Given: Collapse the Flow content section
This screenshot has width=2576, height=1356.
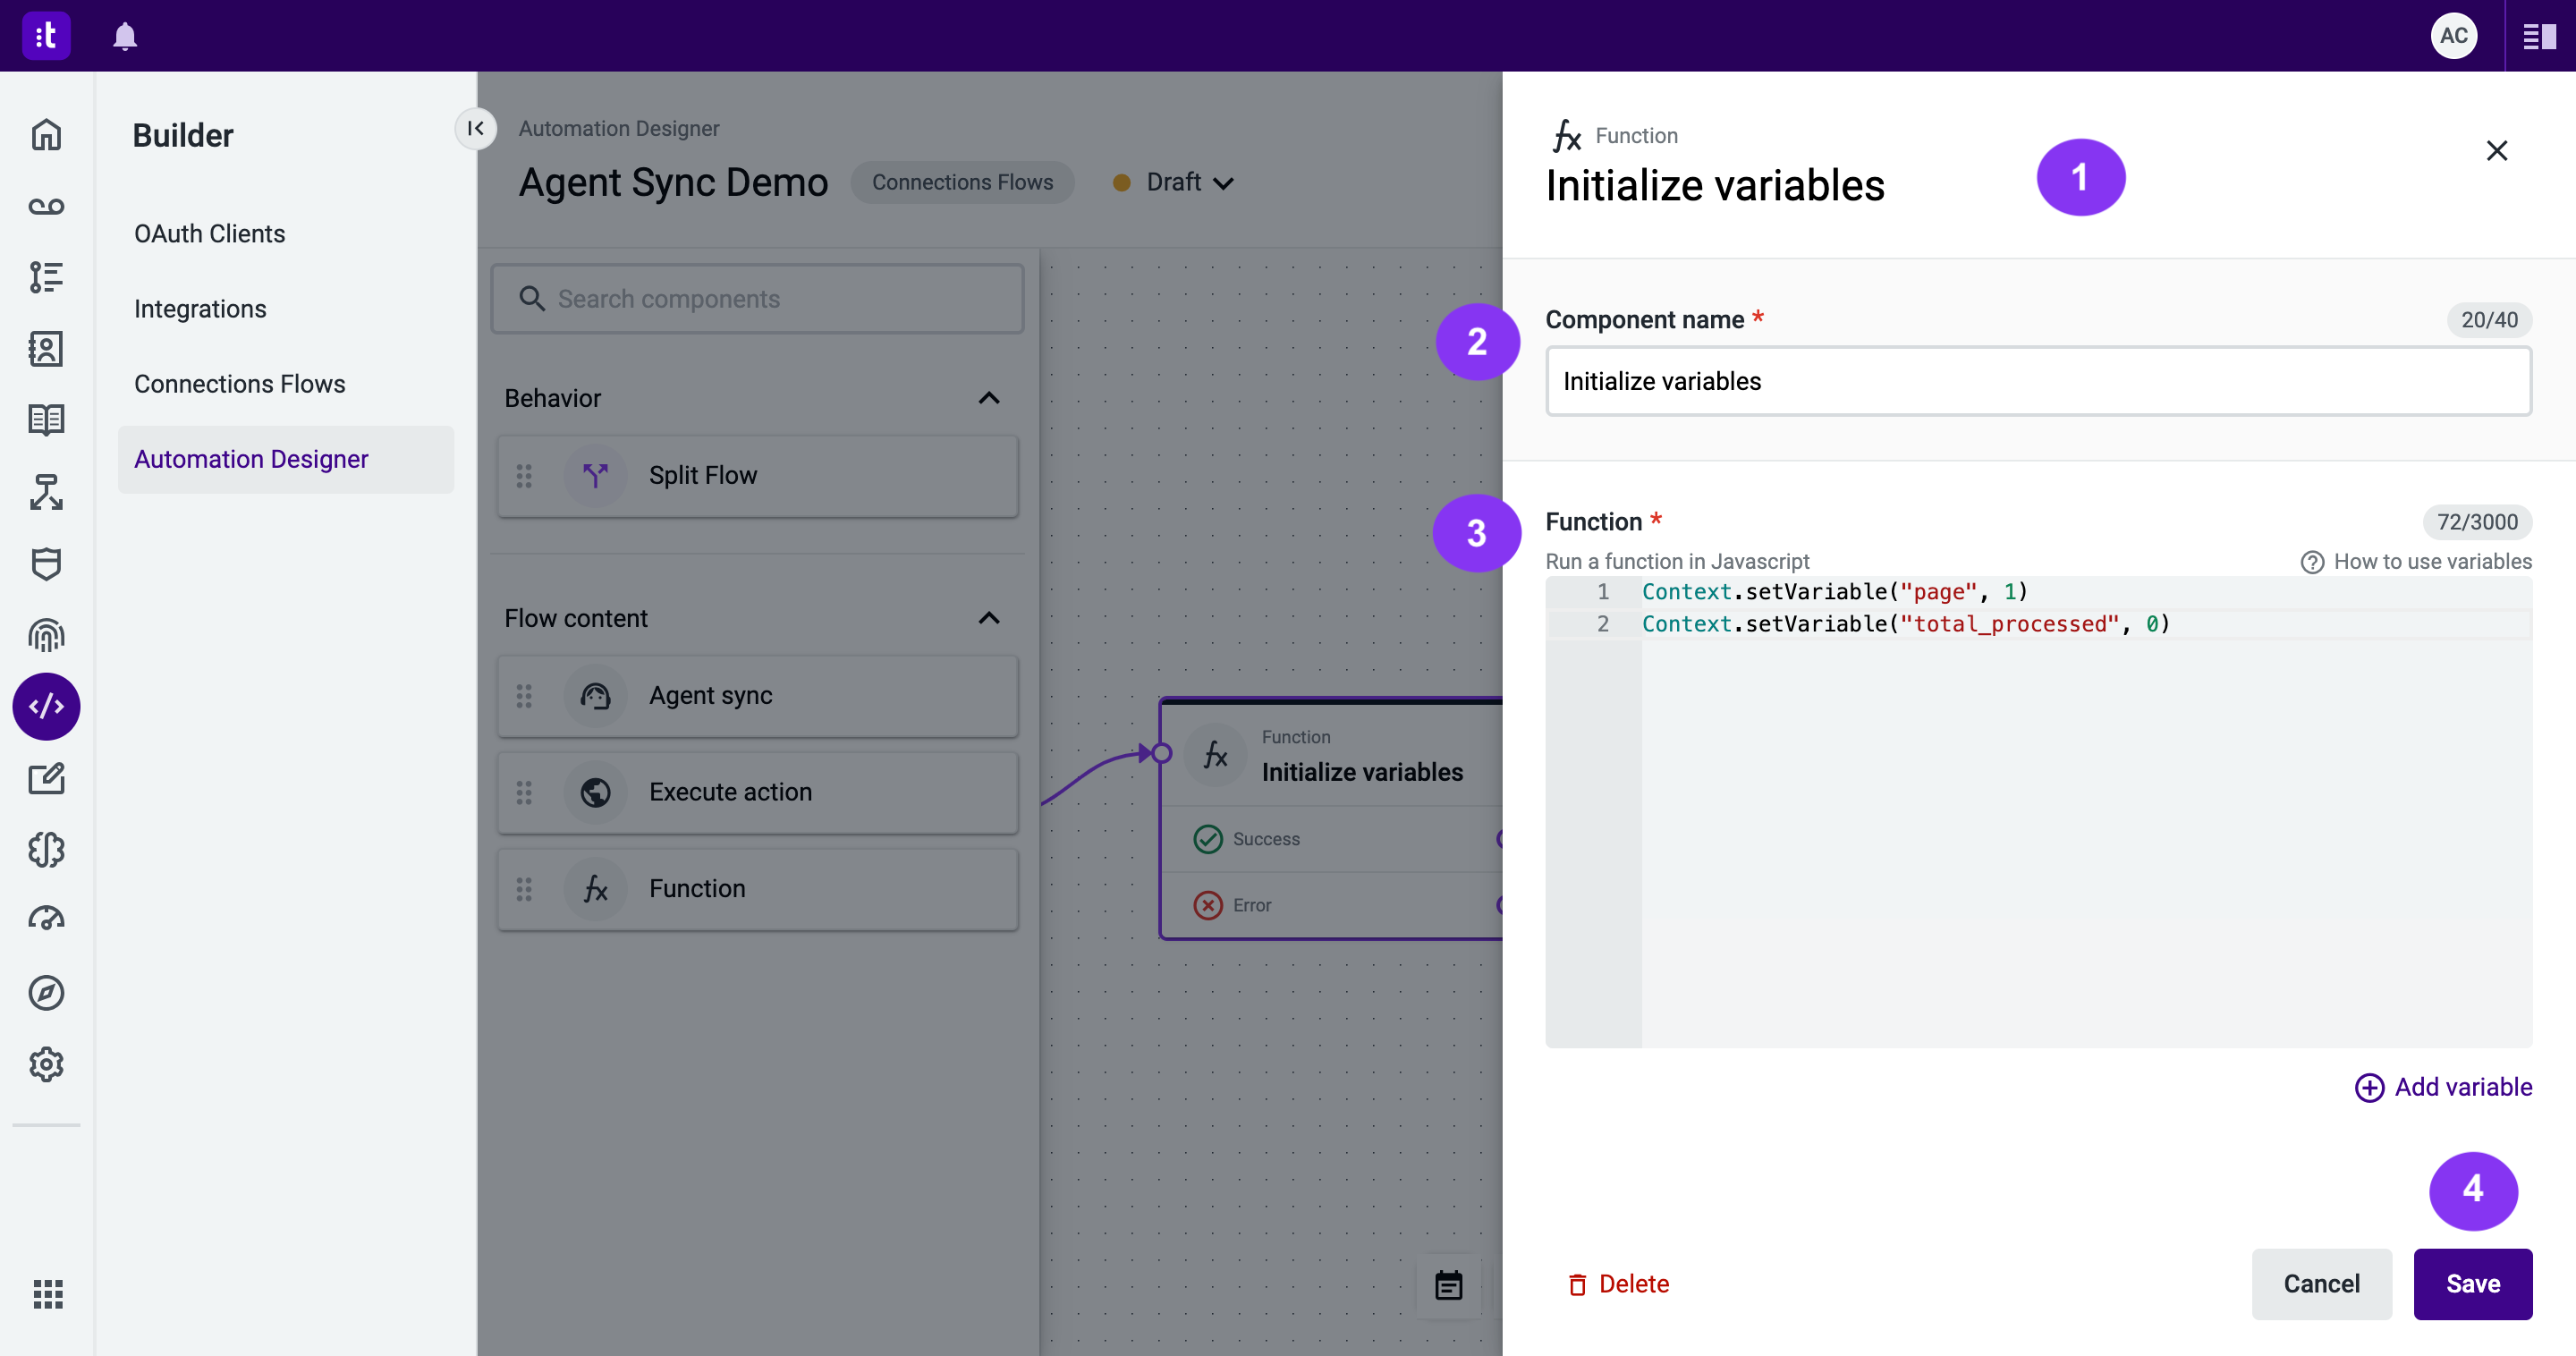Looking at the screenshot, I should [990, 616].
